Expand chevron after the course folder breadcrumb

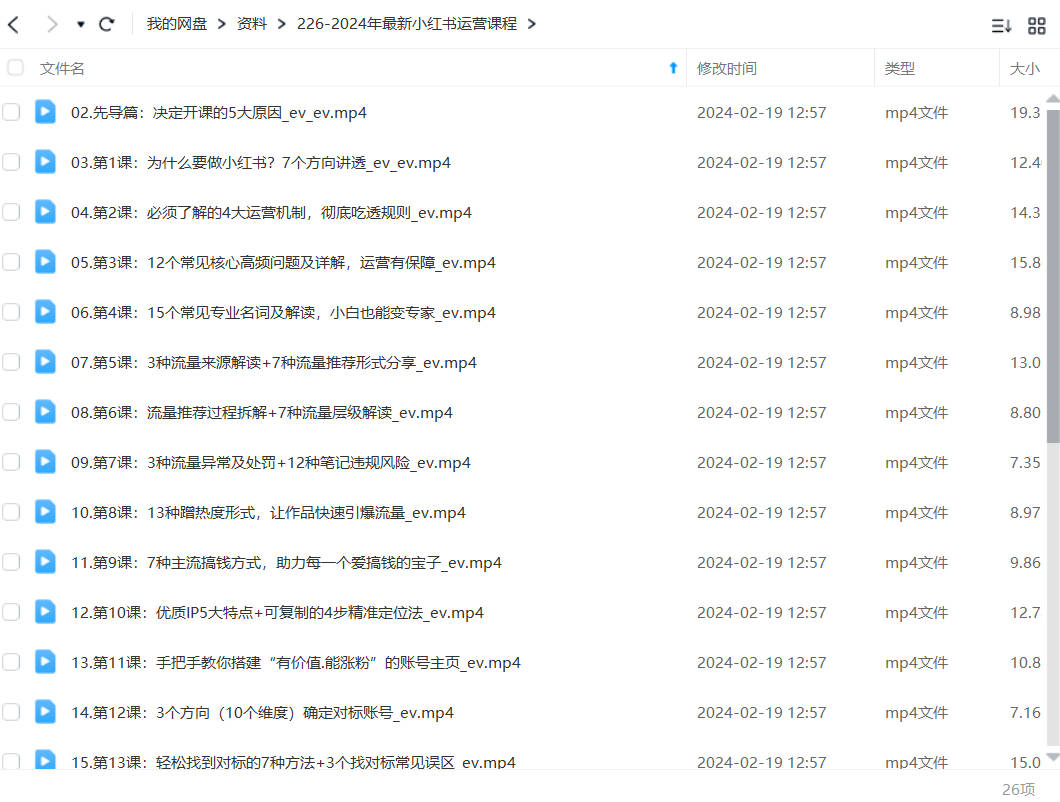click(532, 24)
